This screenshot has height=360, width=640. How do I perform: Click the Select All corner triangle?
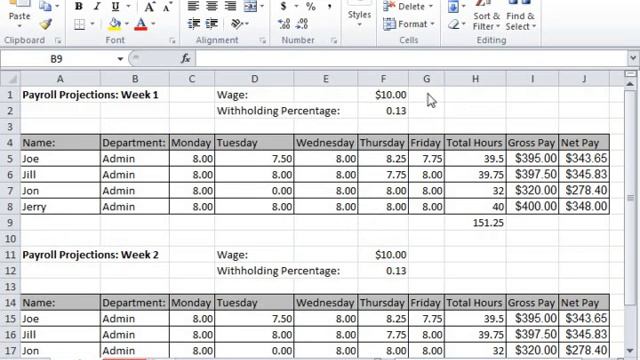(10, 79)
